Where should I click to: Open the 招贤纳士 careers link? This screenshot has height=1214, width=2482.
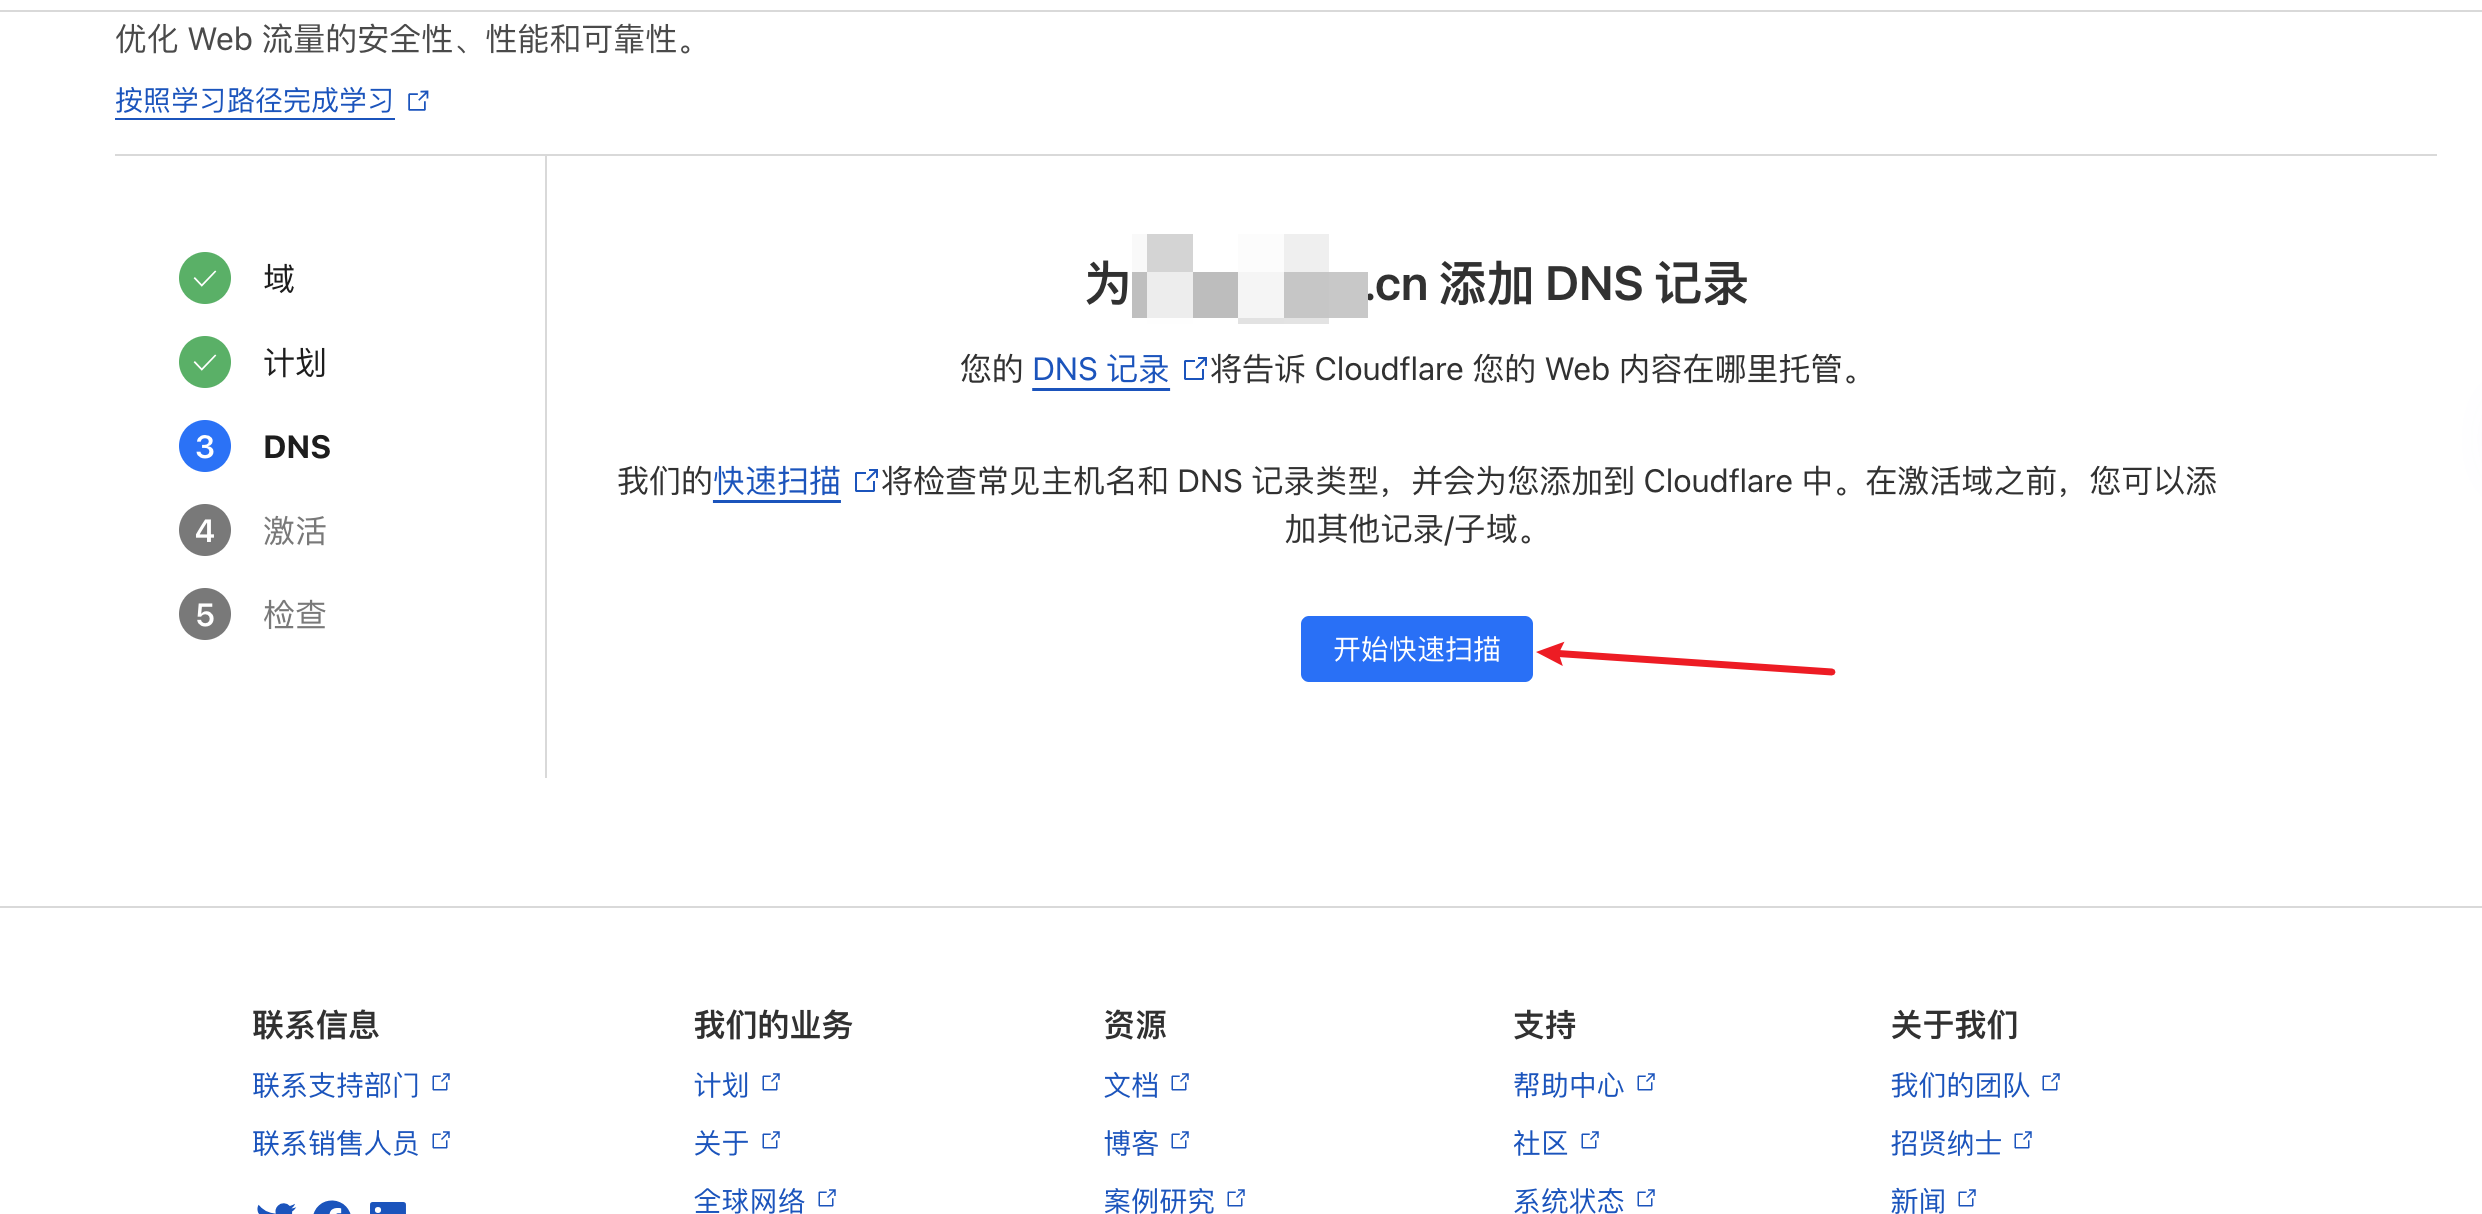click(1946, 1143)
